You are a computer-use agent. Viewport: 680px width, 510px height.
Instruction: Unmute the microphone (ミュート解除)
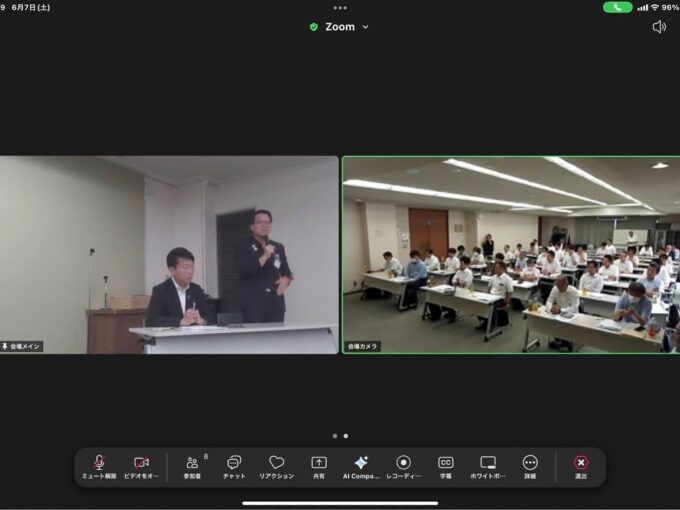coord(99,465)
